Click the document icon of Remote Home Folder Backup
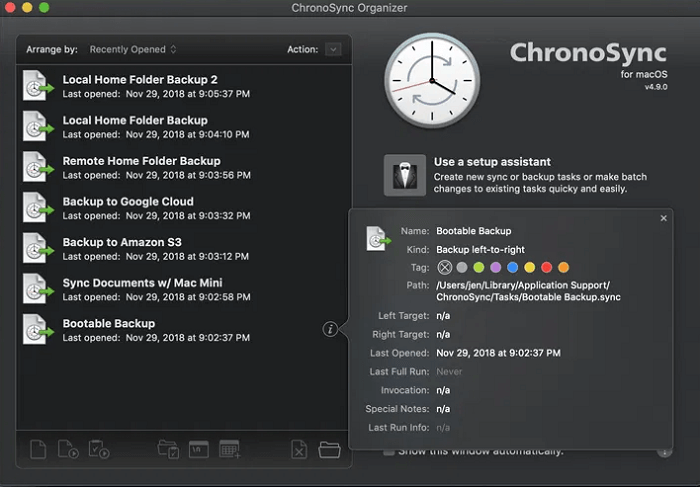Image resolution: width=700 pixels, height=487 pixels. [38, 167]
